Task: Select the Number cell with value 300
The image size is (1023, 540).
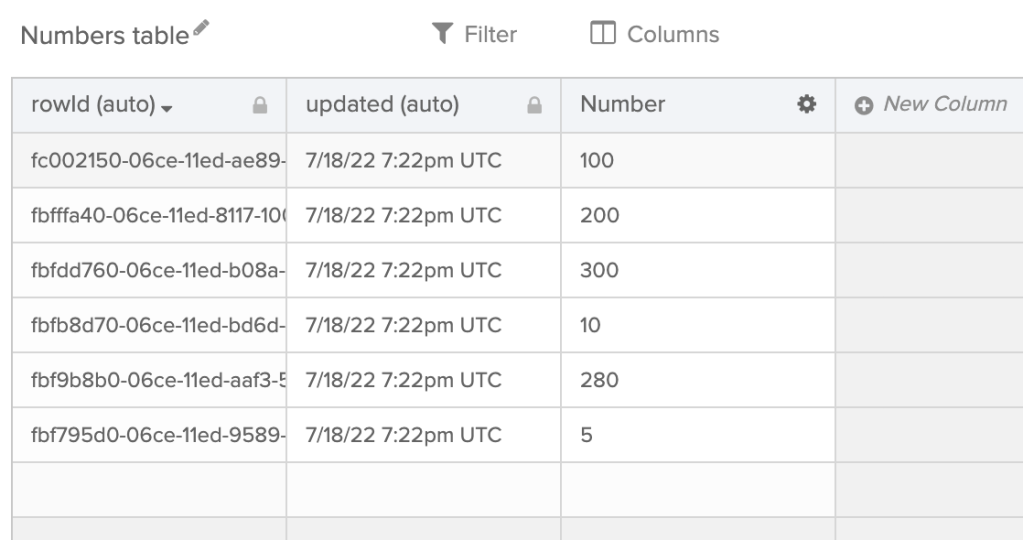Action: point(697,270)
